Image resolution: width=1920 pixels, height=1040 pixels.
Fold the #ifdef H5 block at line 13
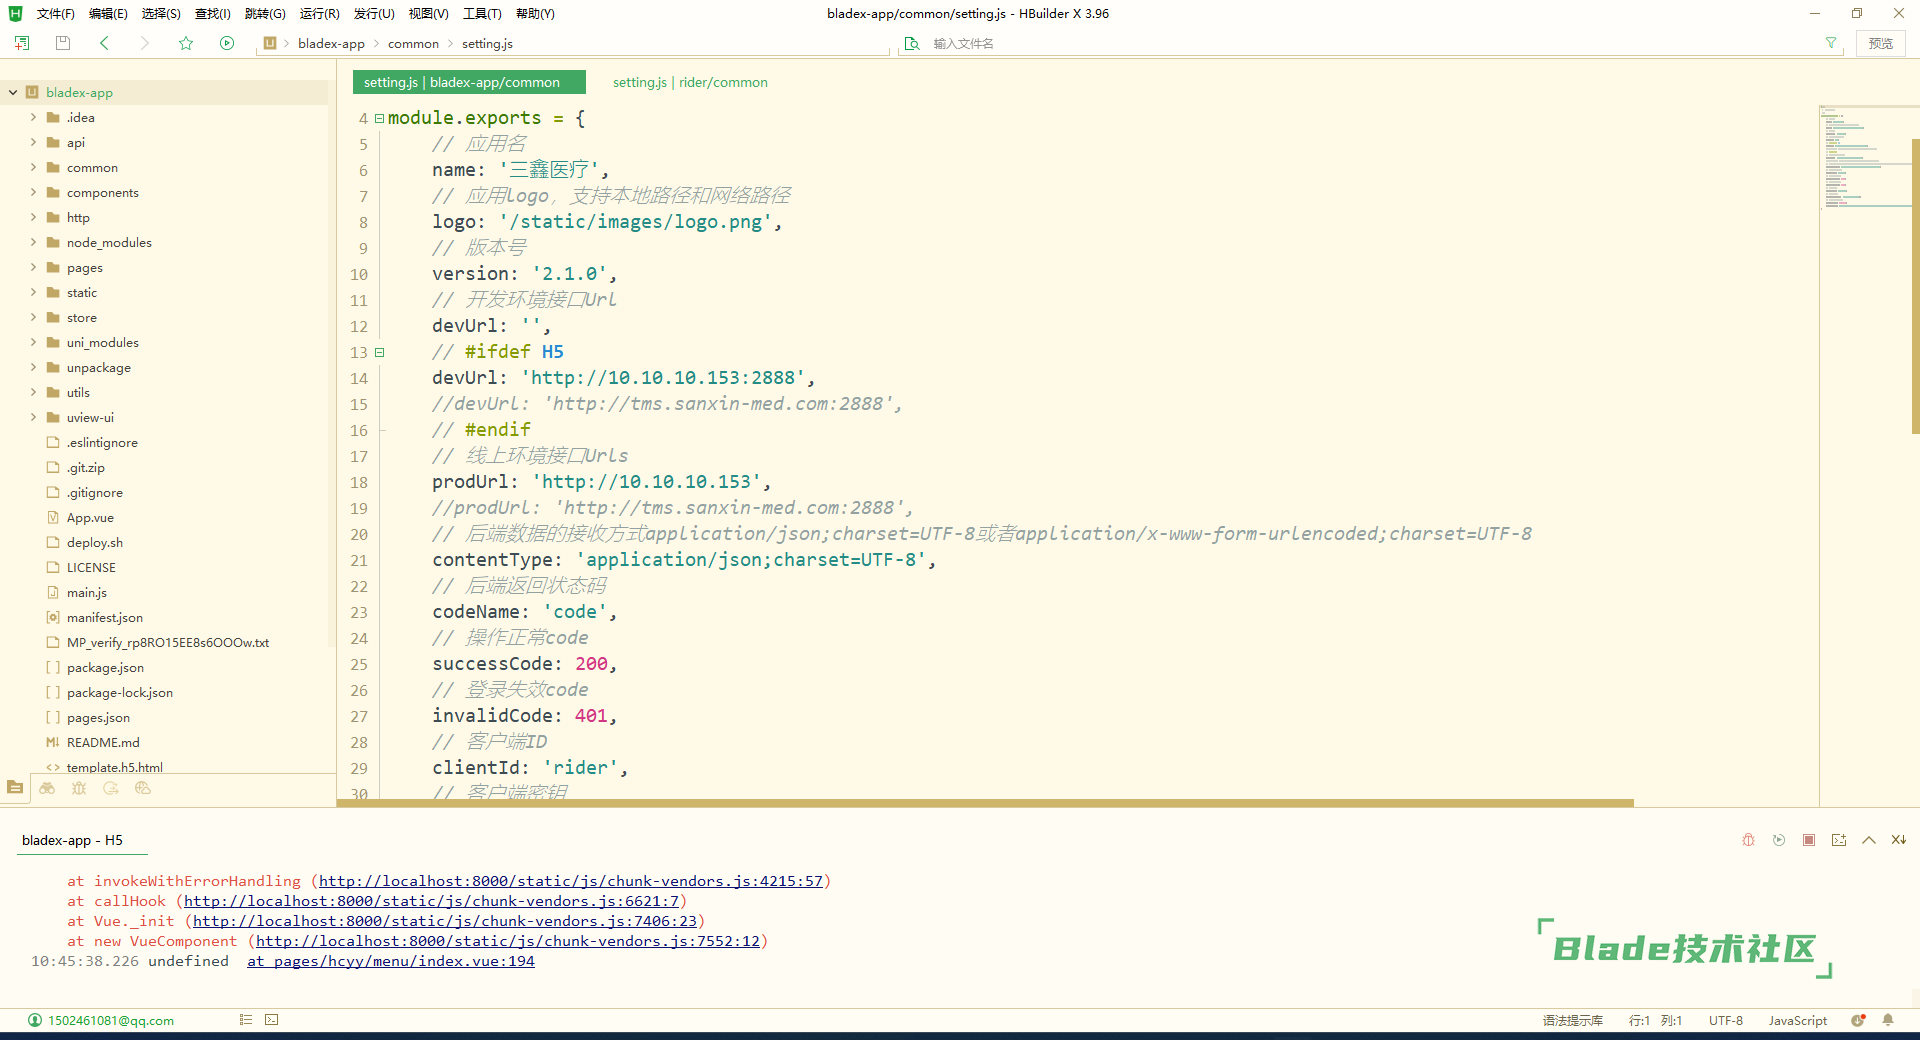point(379,352)
